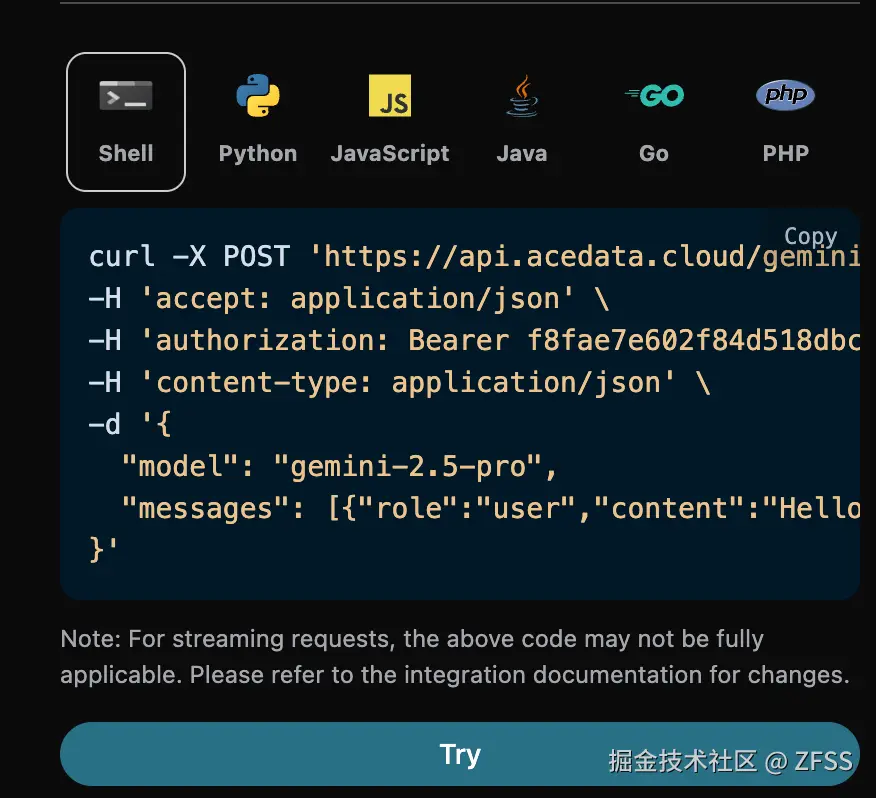The height and width of the screenshot is (798, 876).
Task: Click the closing }' line in code
Action: point(103,550)
